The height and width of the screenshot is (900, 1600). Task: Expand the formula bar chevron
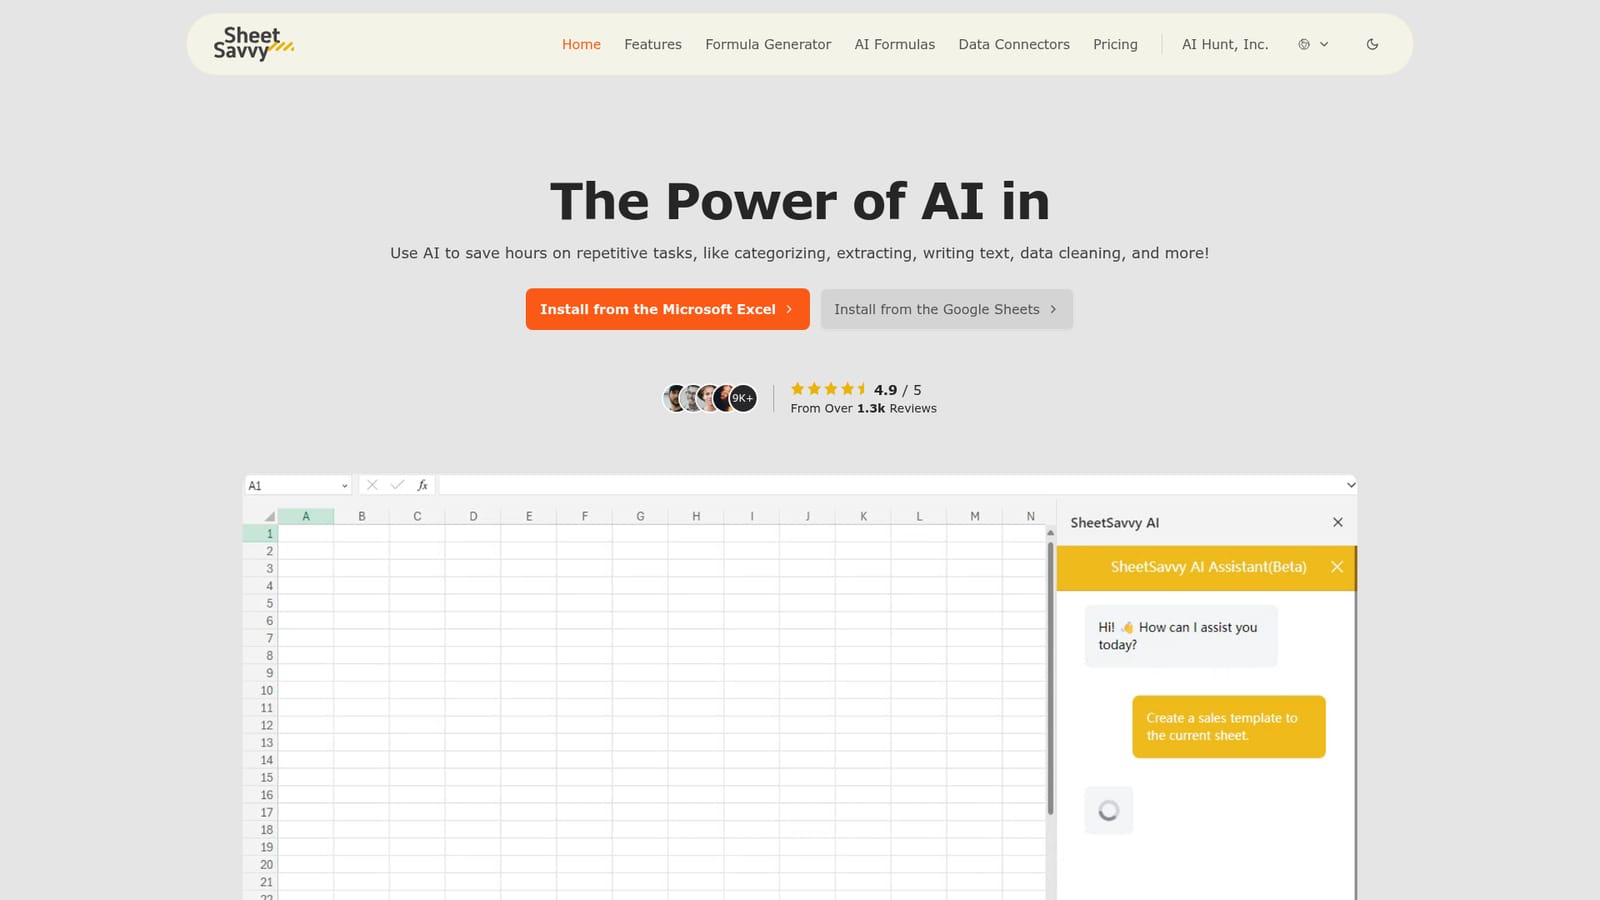(1351, 485)
